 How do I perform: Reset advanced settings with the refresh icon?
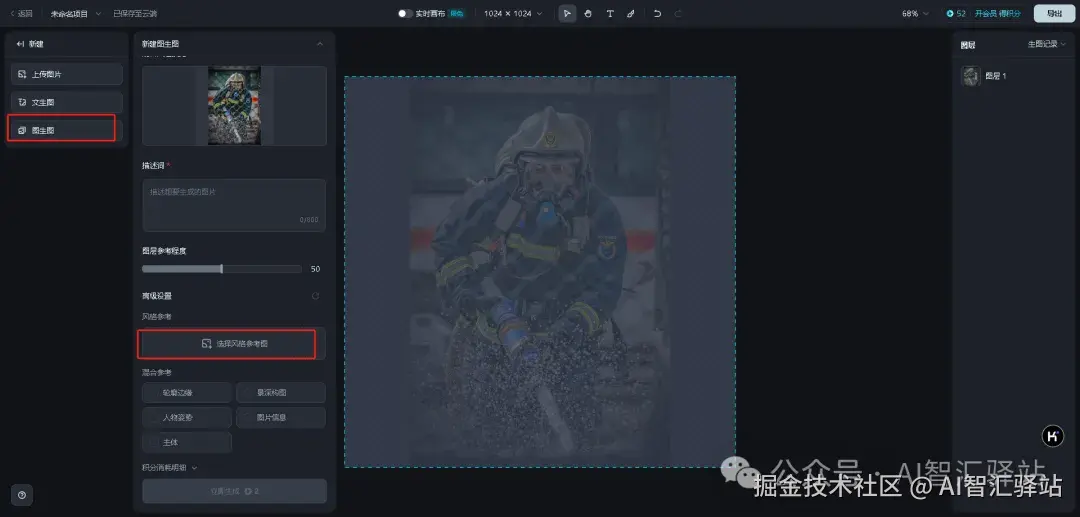tap(315, 296)
